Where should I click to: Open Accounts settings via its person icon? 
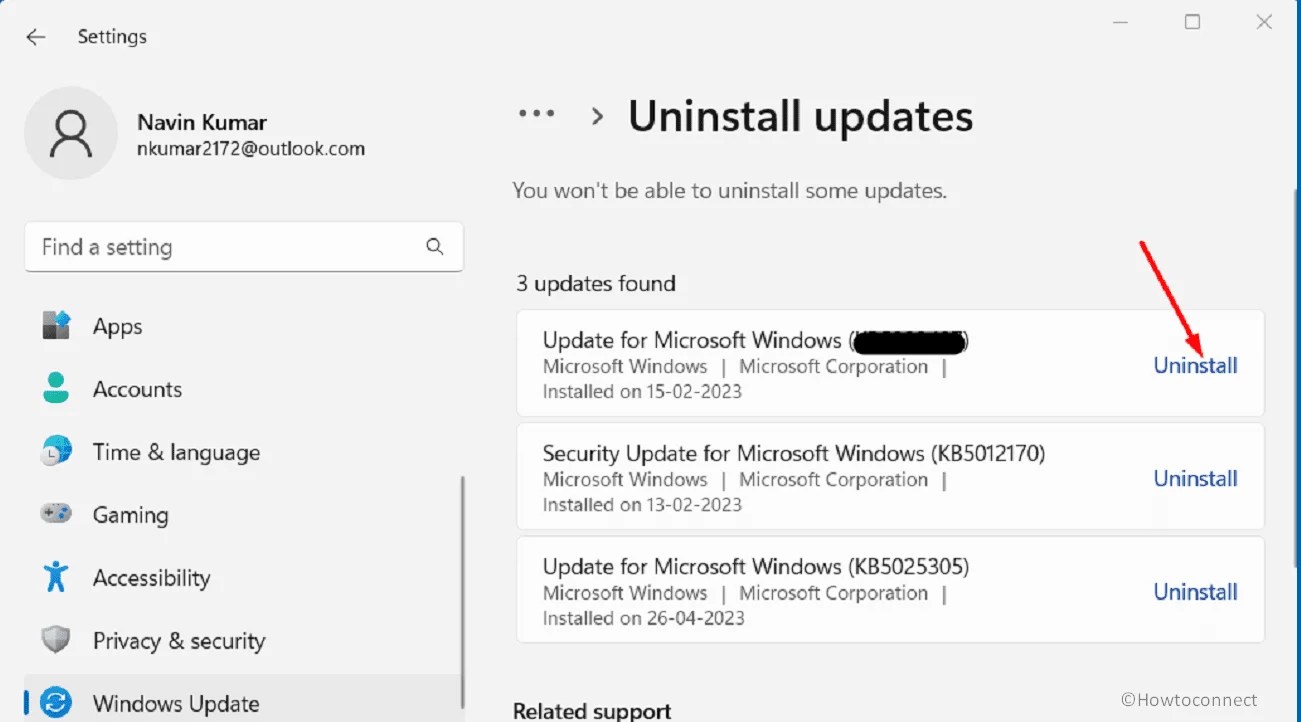coord(55,388)
